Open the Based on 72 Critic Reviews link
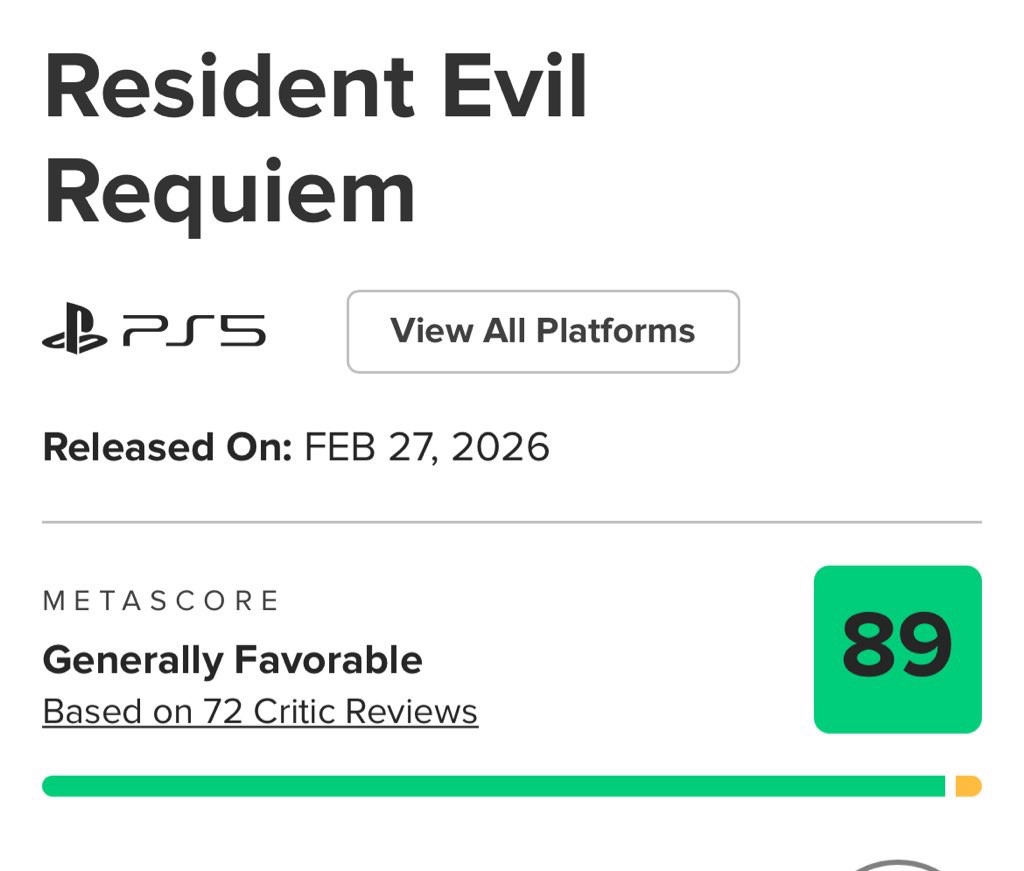Viewport: 1024px width, 871px height. click(x=260, y=712)
